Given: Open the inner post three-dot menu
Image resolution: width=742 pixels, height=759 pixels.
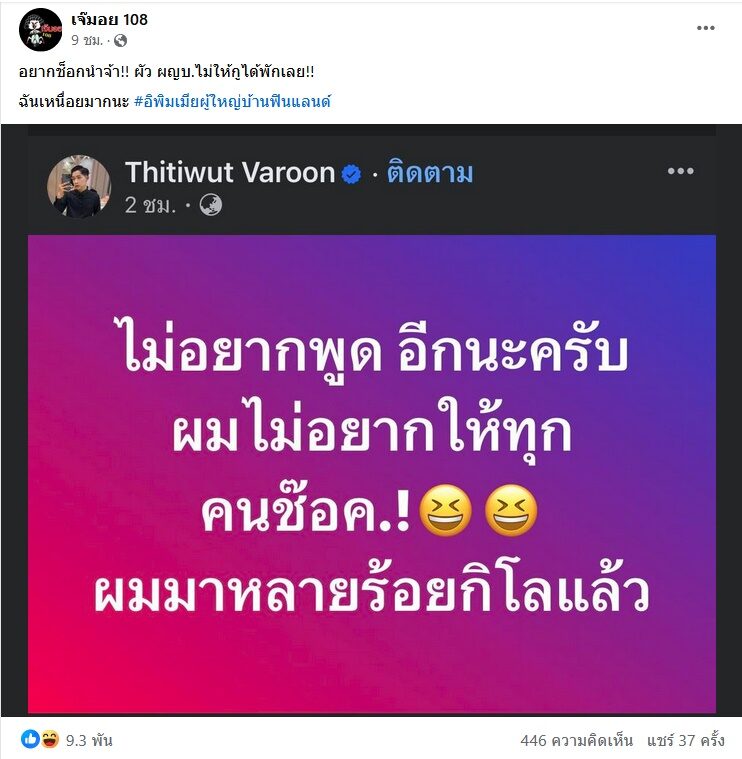Looking at the screenshot, I should (681, 171).
